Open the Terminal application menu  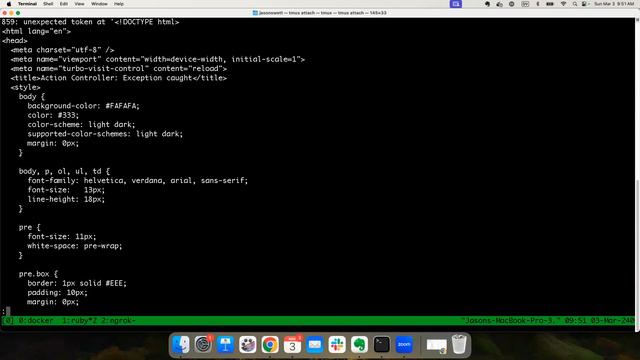pyautogui.click(x=27, y=4)
